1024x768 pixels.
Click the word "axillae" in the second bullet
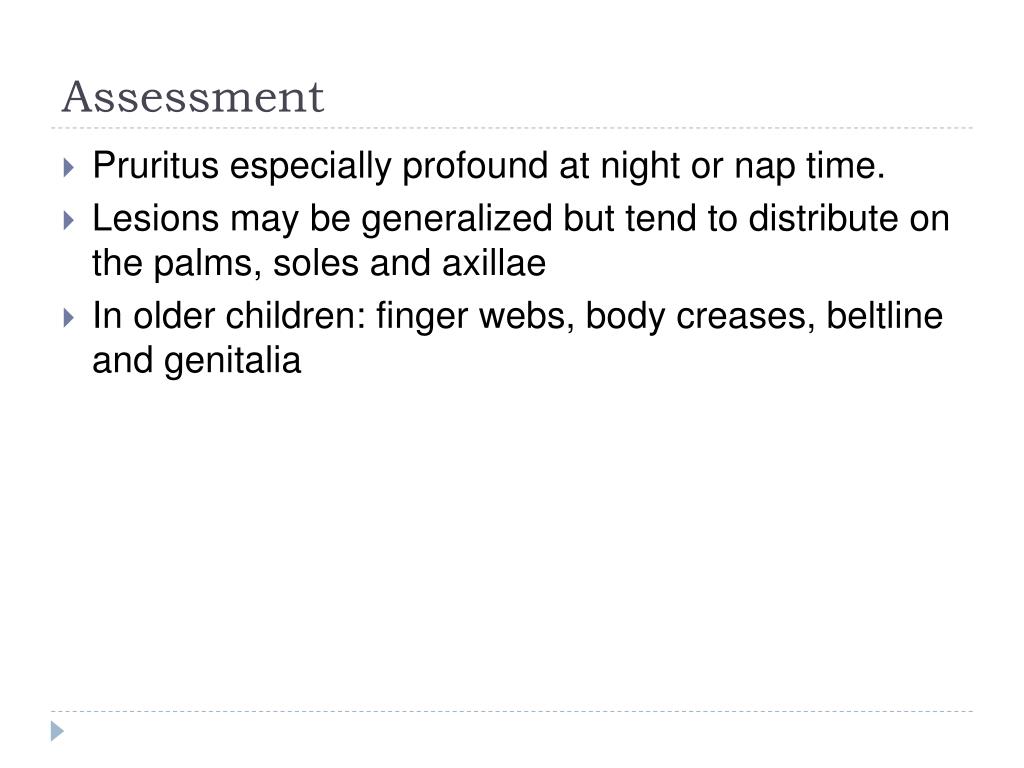point(494,263)
